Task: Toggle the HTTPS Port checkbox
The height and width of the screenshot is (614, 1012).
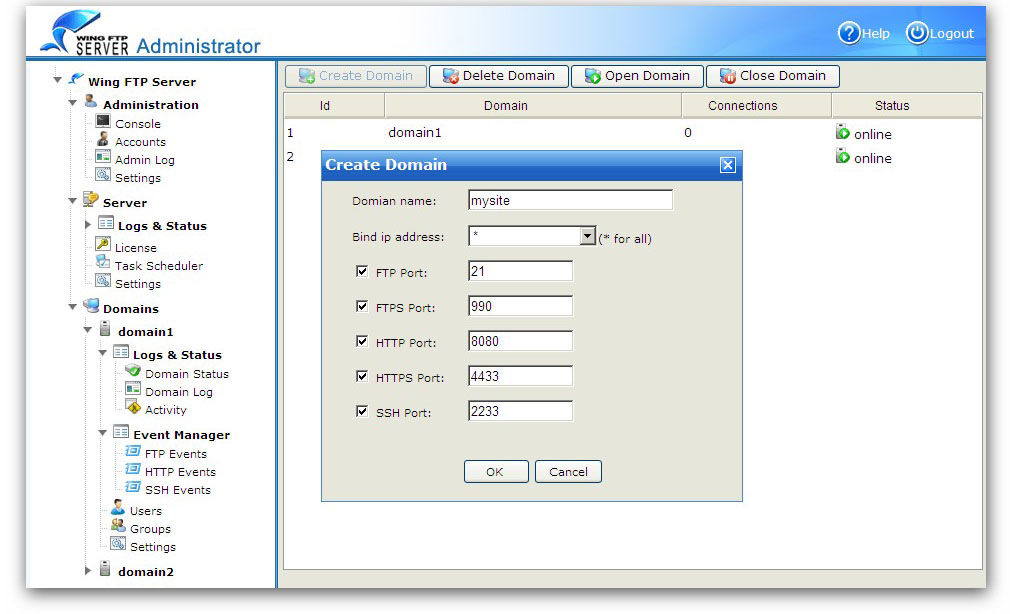Action: 362,377
